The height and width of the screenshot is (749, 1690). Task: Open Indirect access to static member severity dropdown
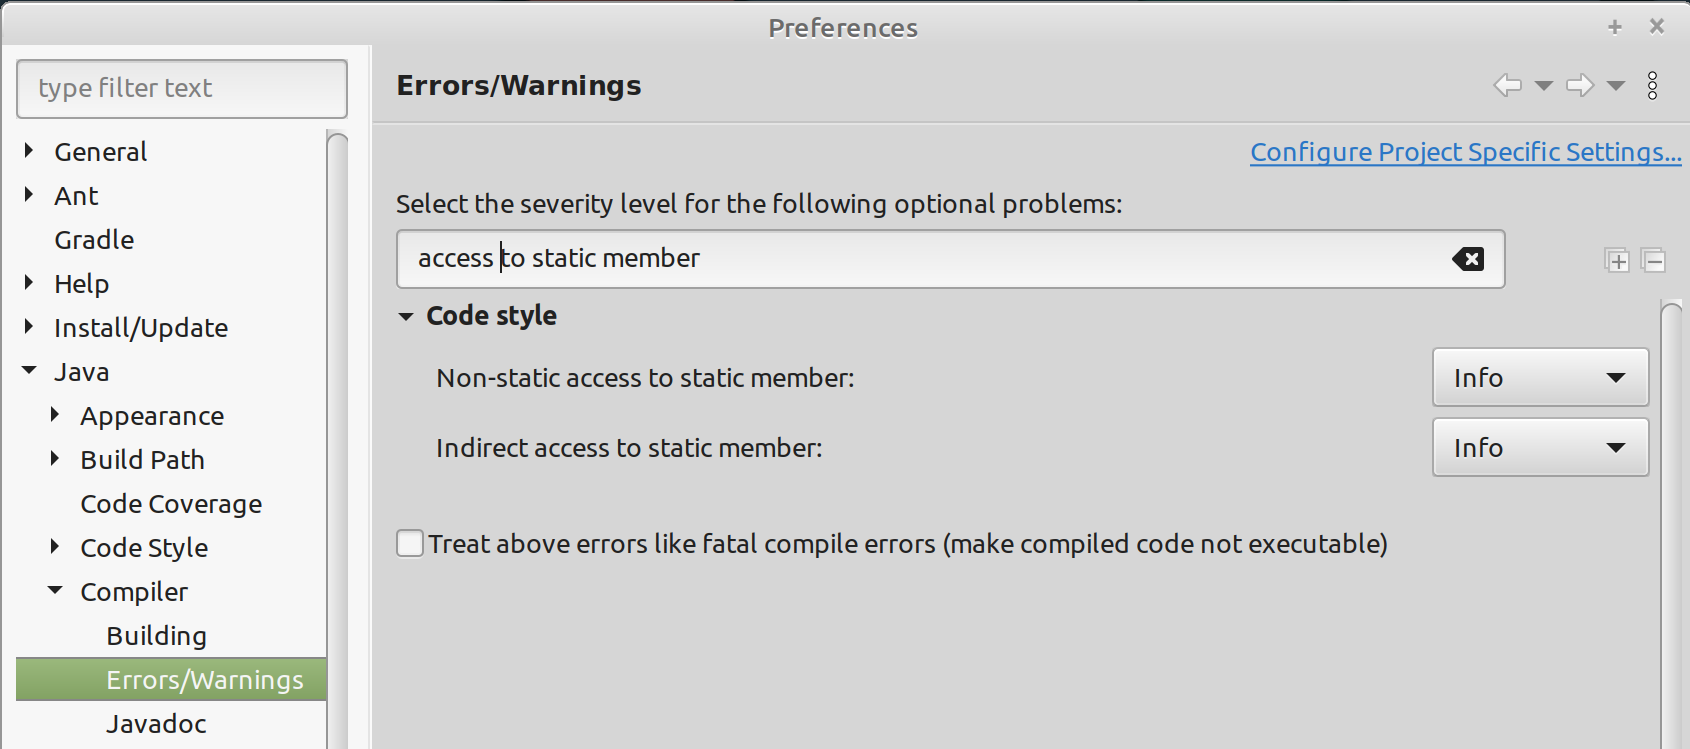[x=1539, y=447]
